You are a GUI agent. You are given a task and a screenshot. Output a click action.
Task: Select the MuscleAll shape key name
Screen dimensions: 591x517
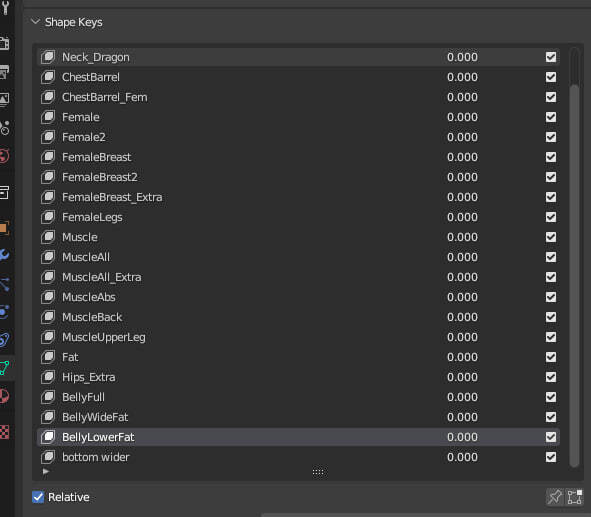point(86,257)
